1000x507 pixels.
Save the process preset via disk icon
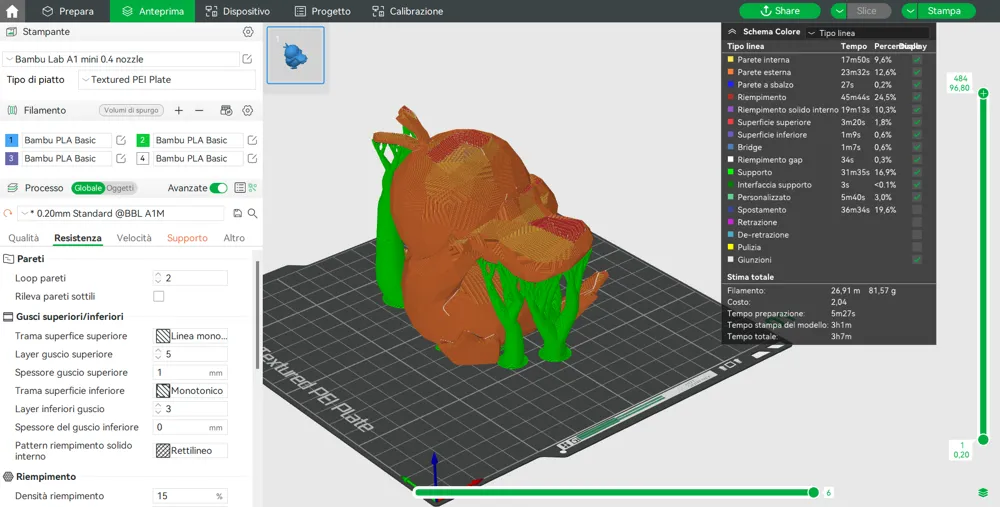(x=238, y=214)
